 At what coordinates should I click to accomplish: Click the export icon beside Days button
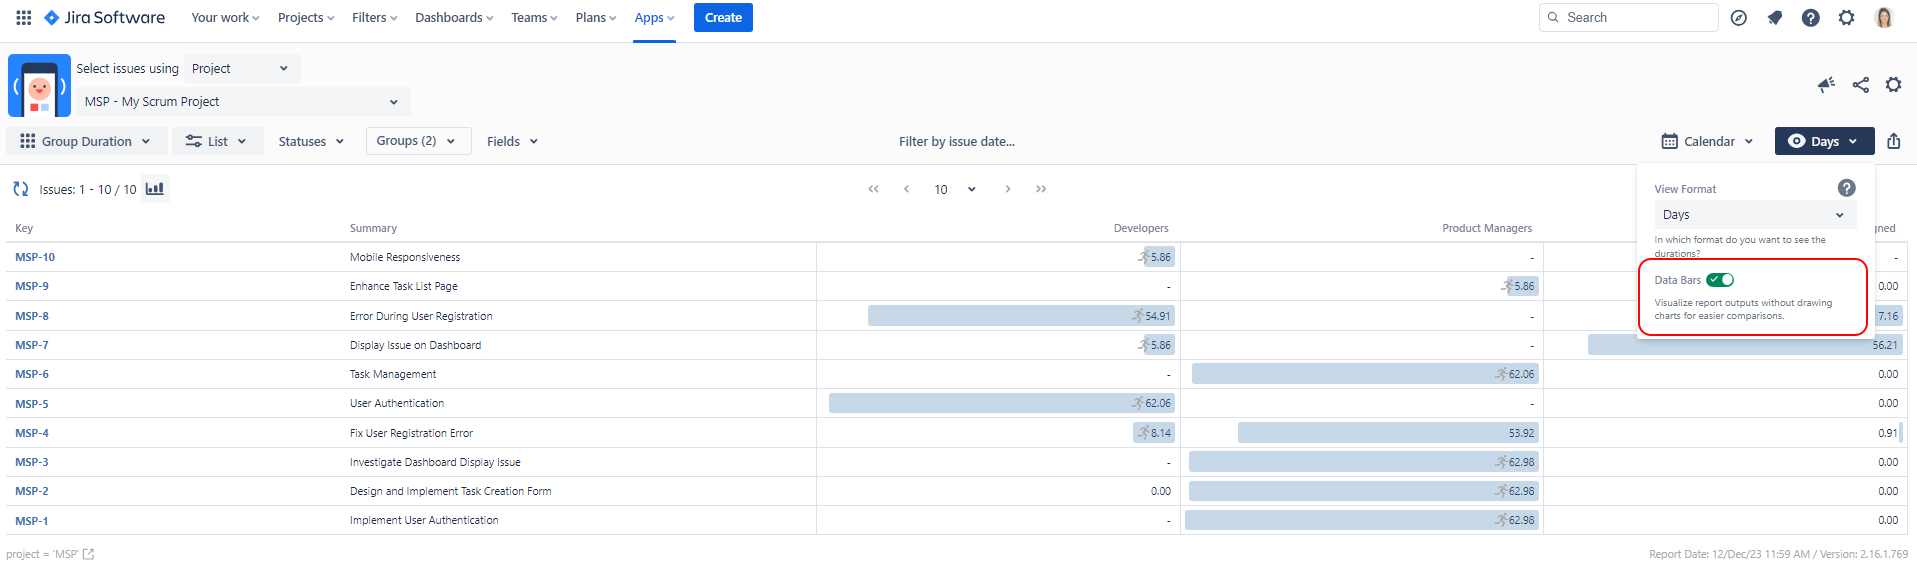(1893, 141)
